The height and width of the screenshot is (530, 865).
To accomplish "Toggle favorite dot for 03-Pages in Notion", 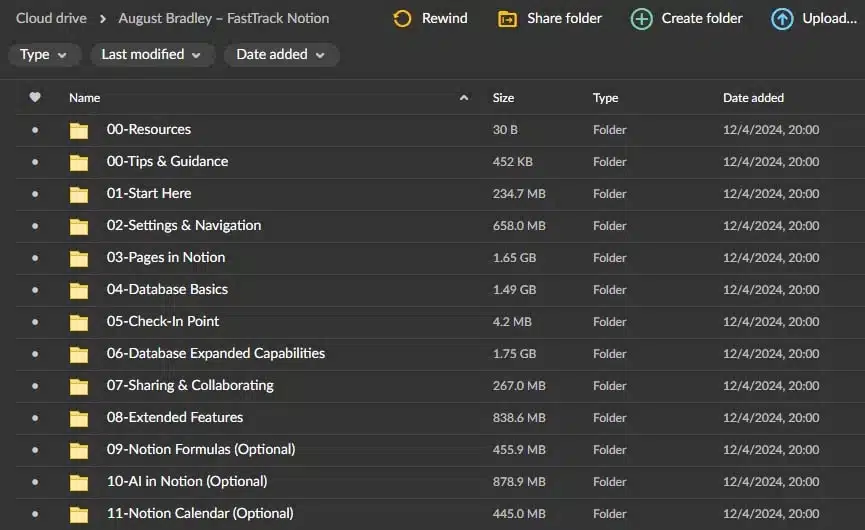I will tap(35, 258).
